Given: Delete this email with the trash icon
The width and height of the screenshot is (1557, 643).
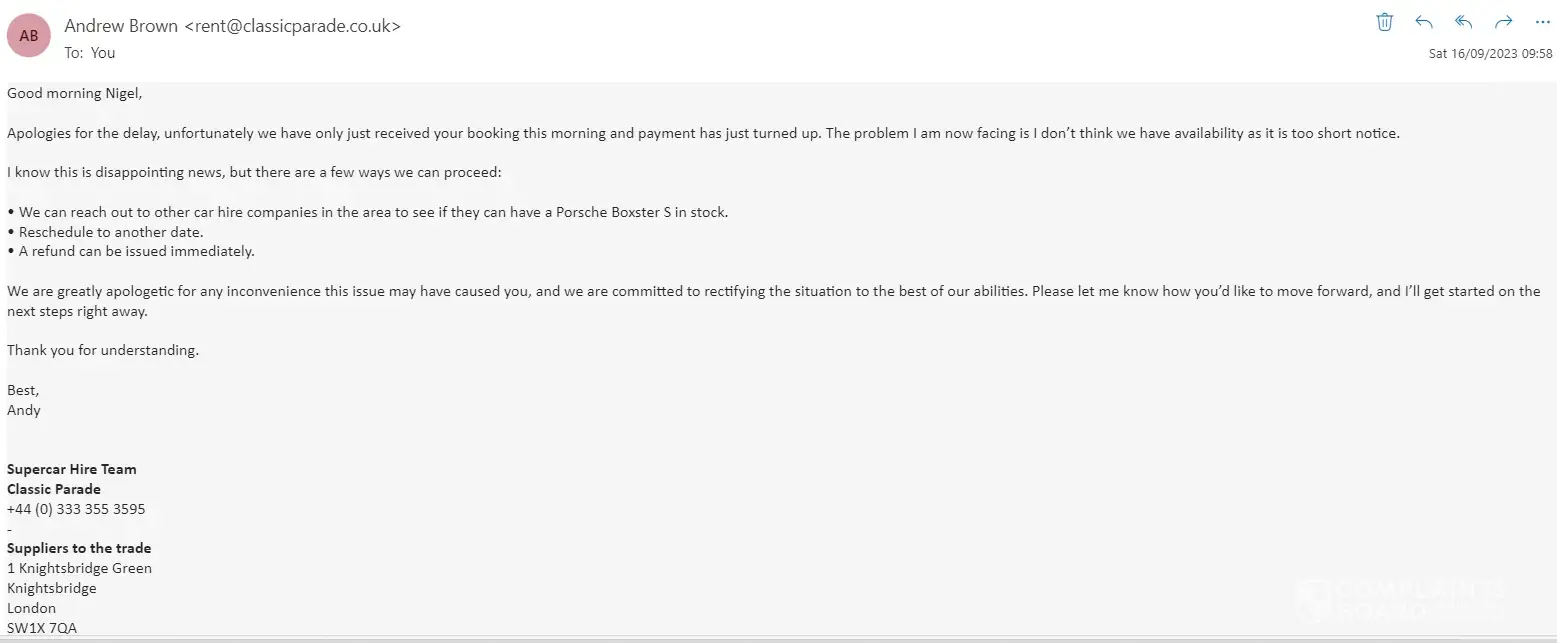Looking at the screenshot, I should point(1385,22).
